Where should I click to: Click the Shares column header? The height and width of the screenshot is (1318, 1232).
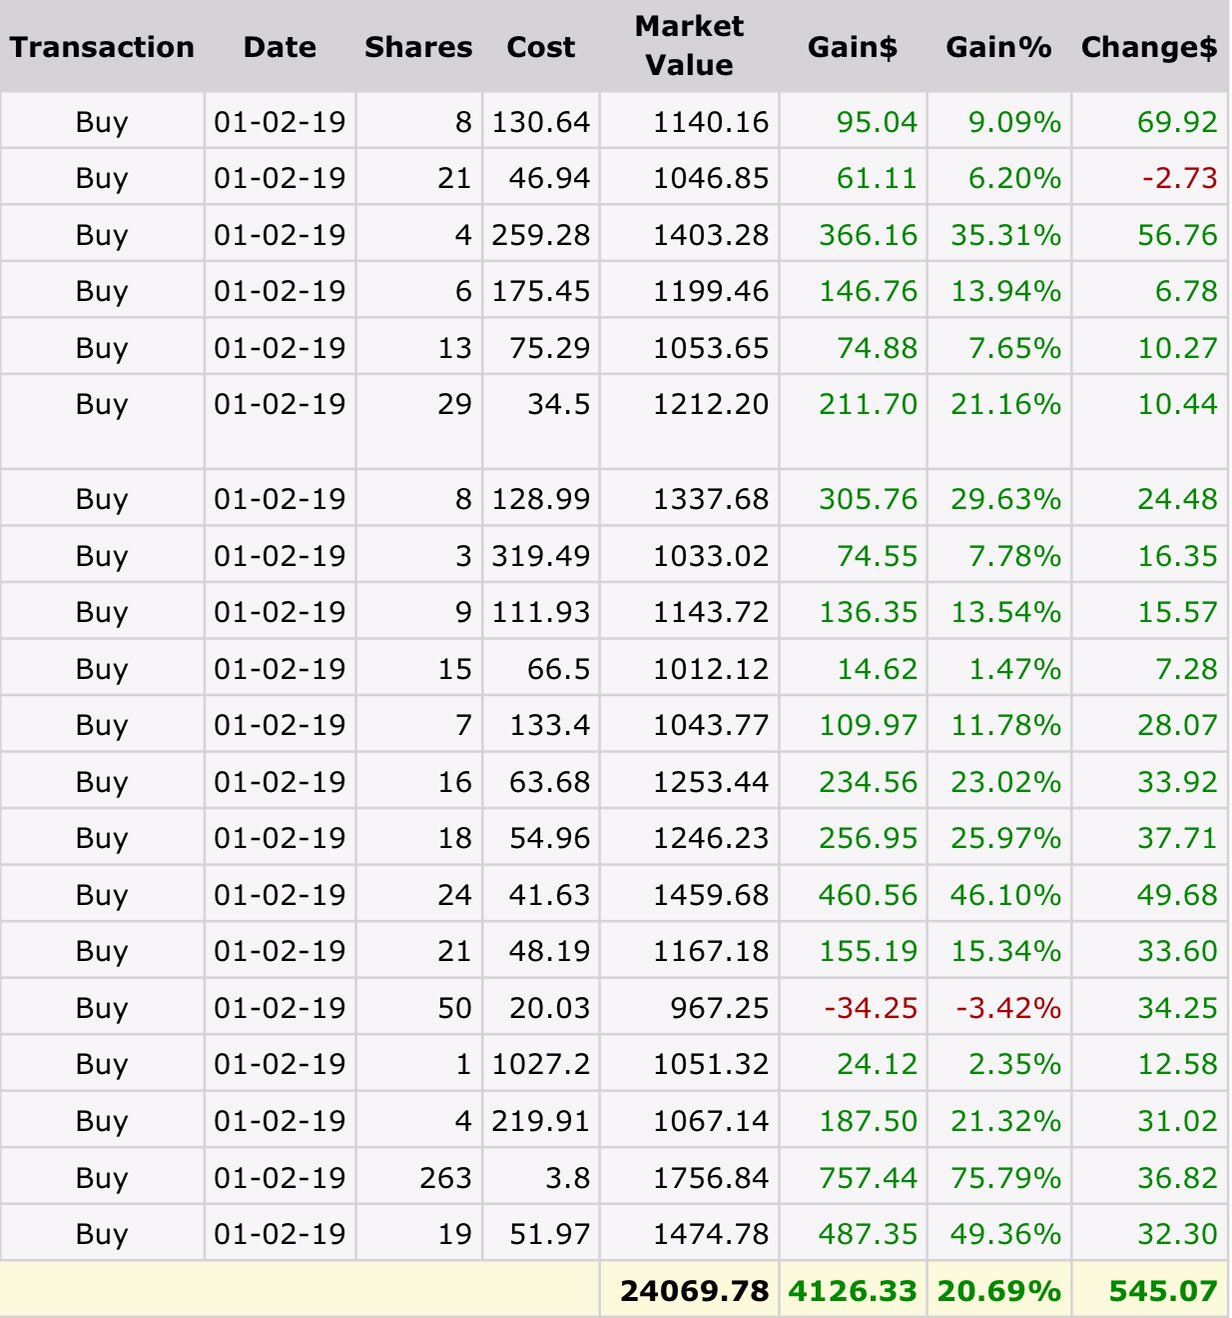(x=418, y=47)
